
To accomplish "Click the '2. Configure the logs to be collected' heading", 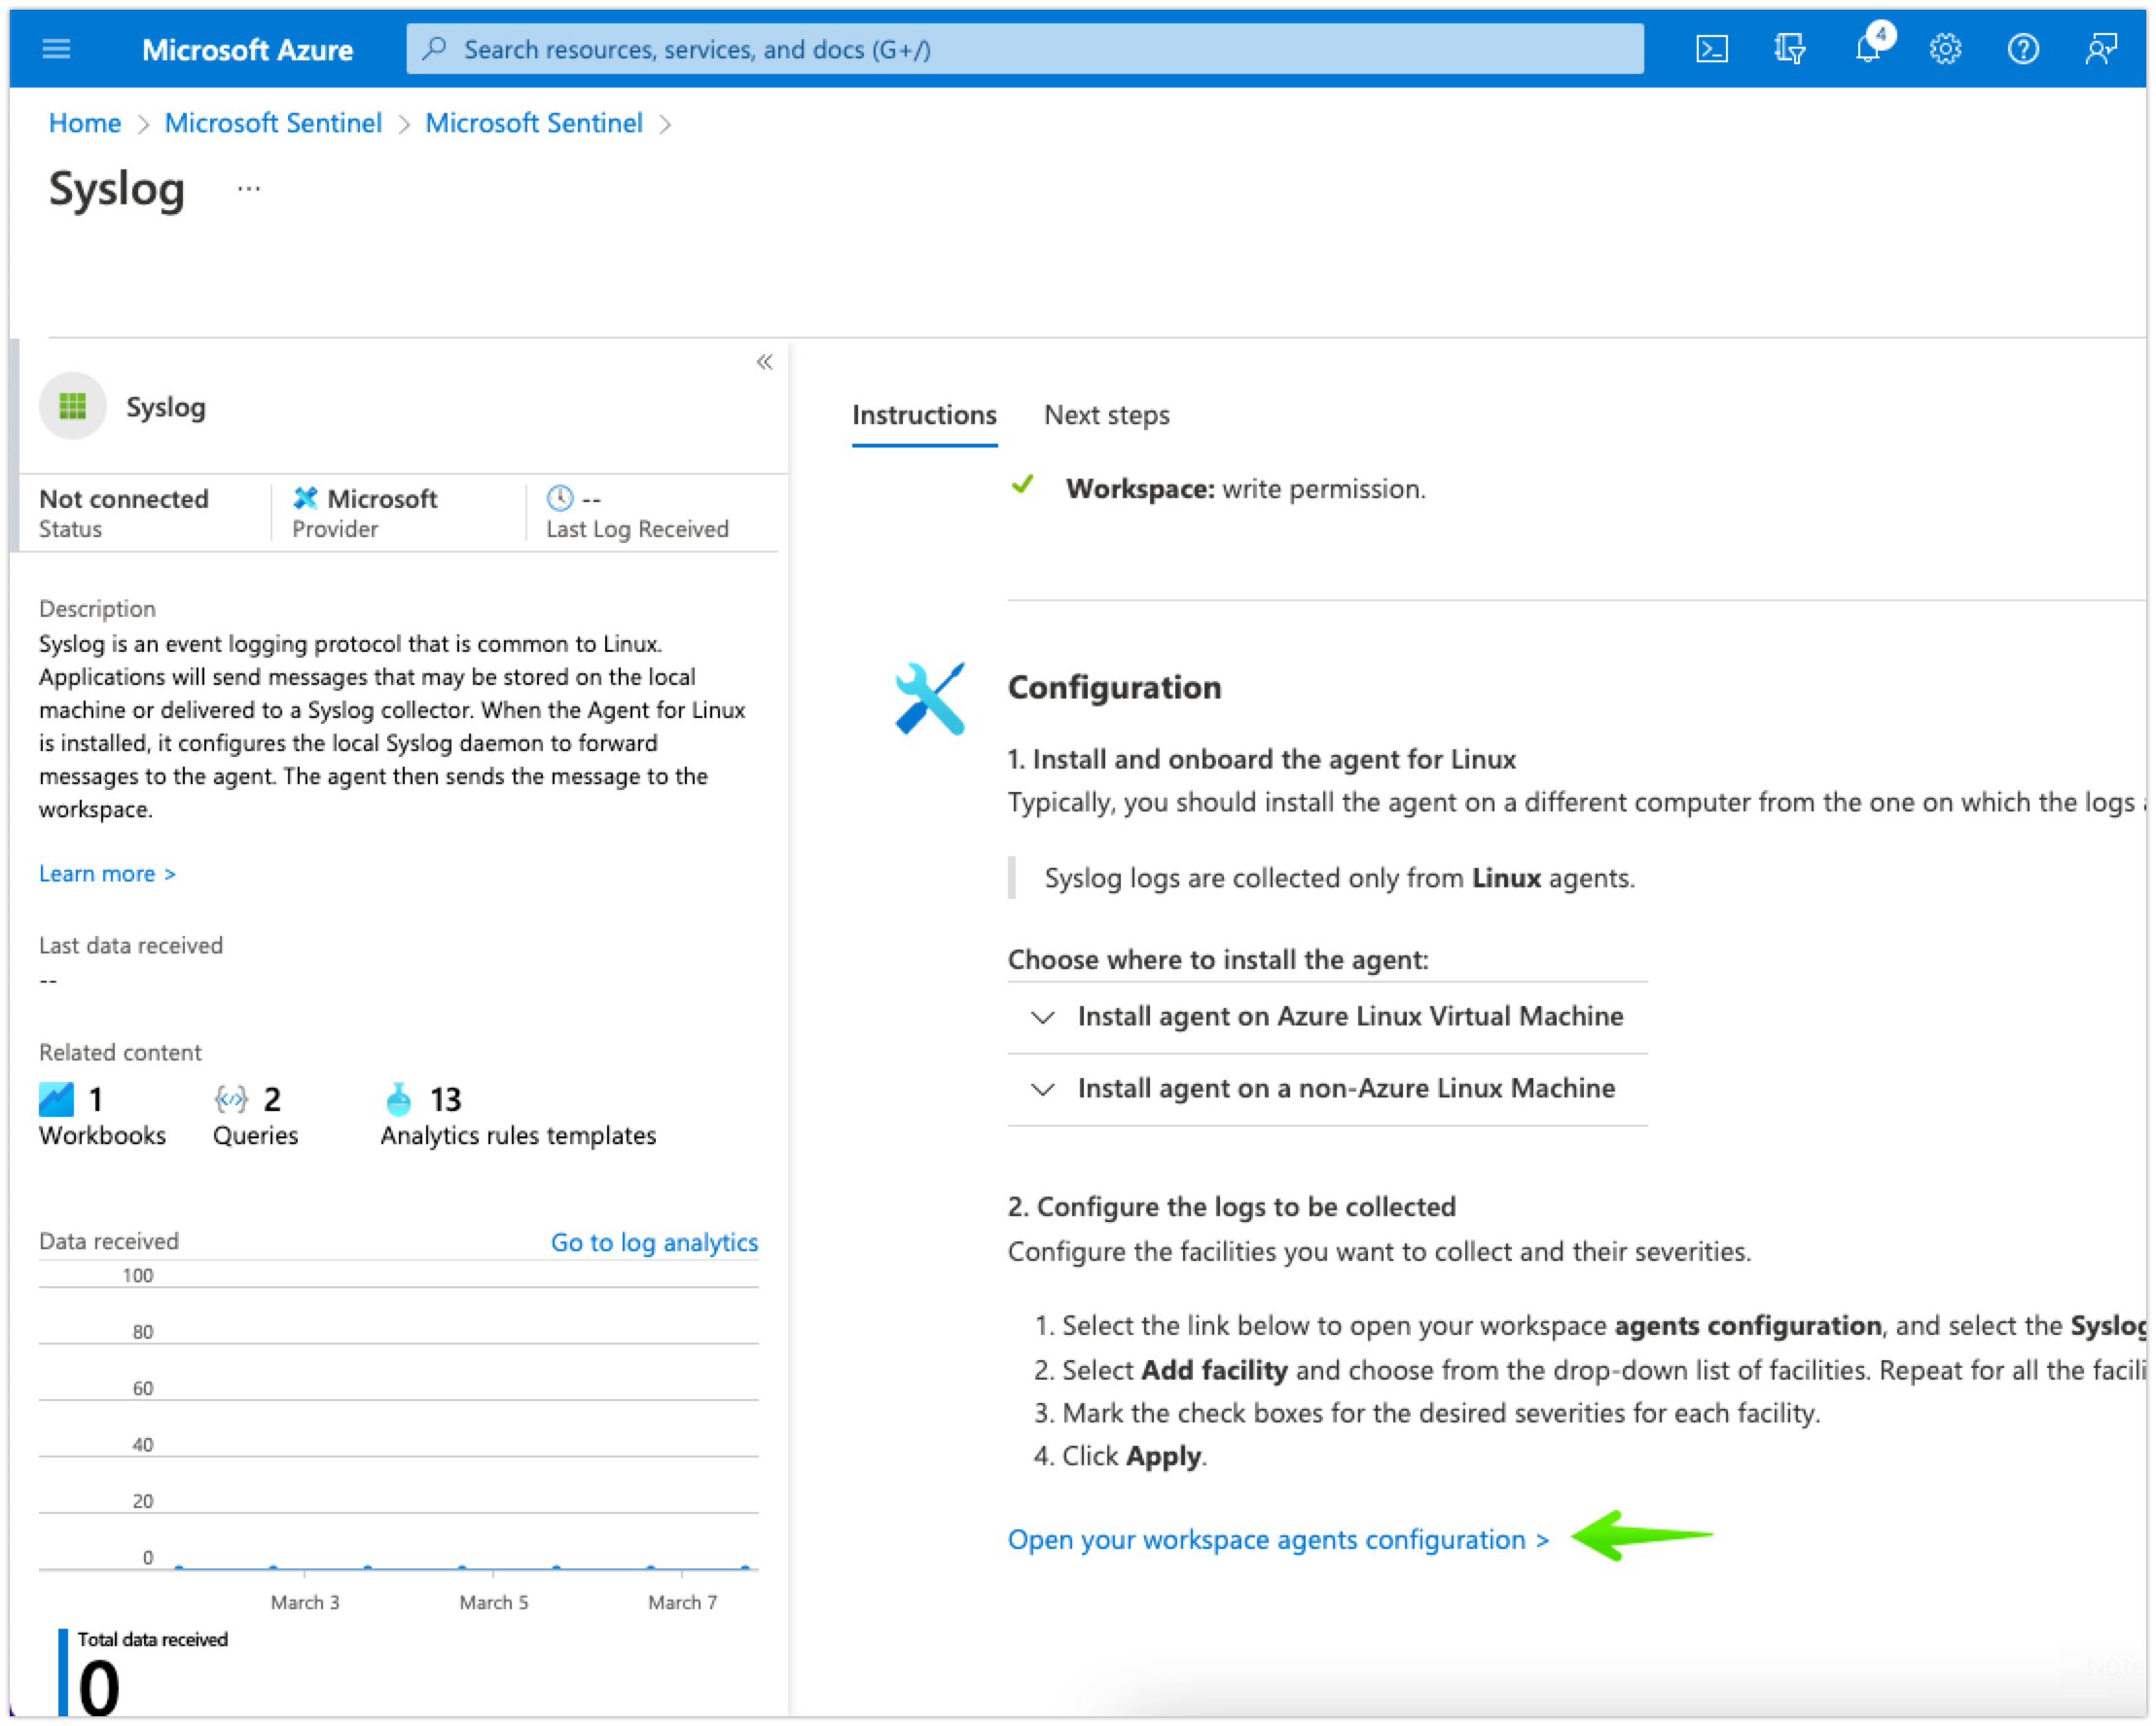I will pyautogui.click(x=1231, y=1206).
